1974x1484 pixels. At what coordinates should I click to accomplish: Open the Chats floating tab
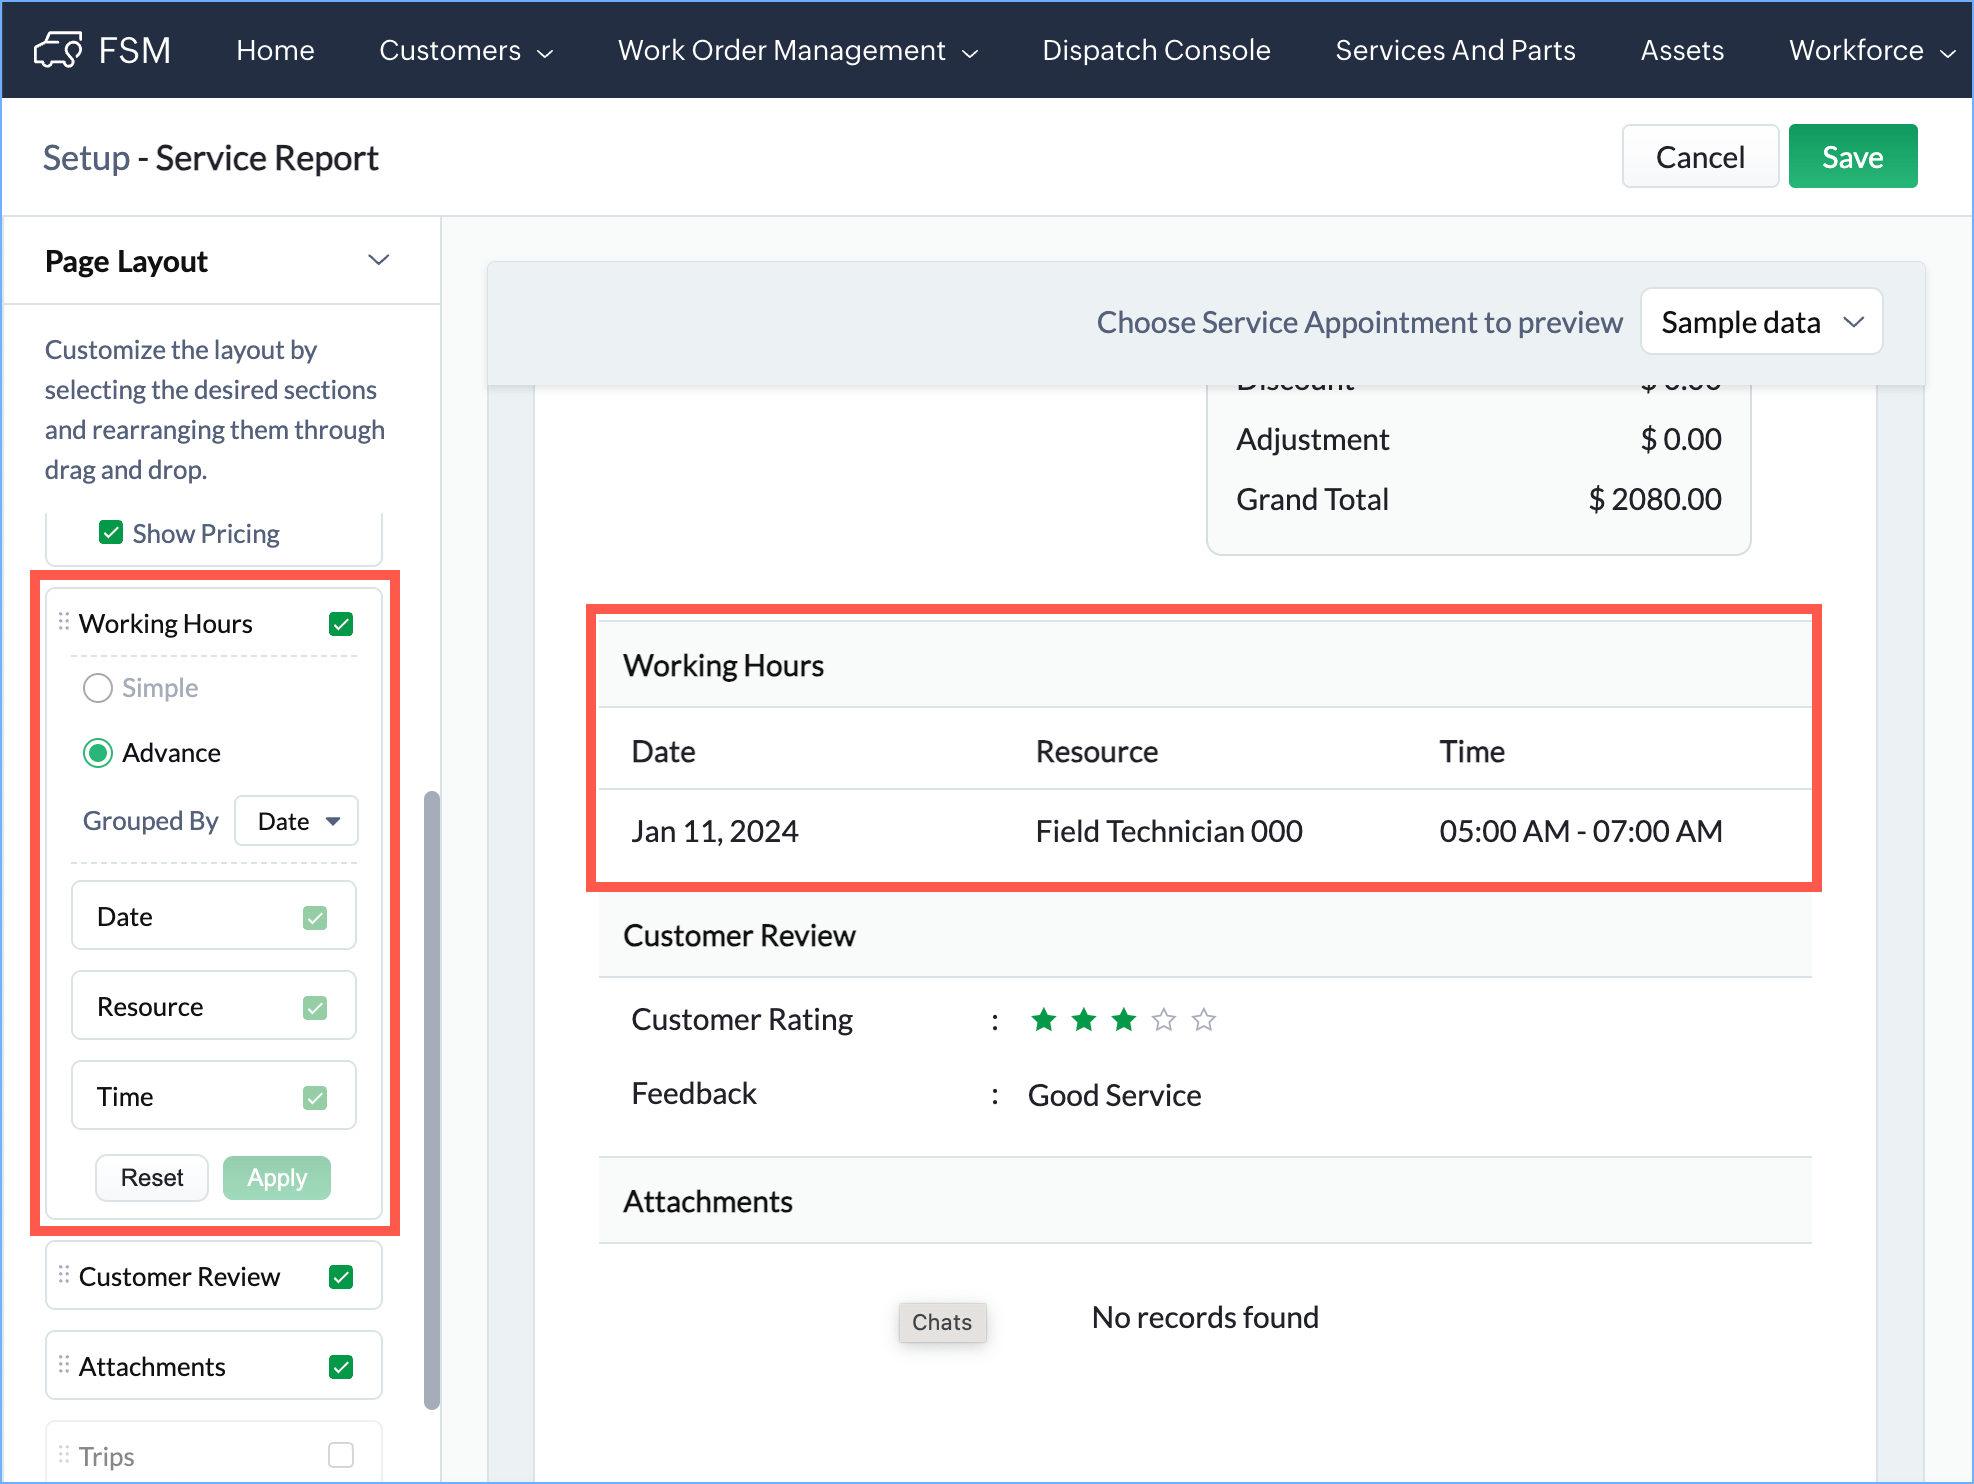pos(942,1322)
